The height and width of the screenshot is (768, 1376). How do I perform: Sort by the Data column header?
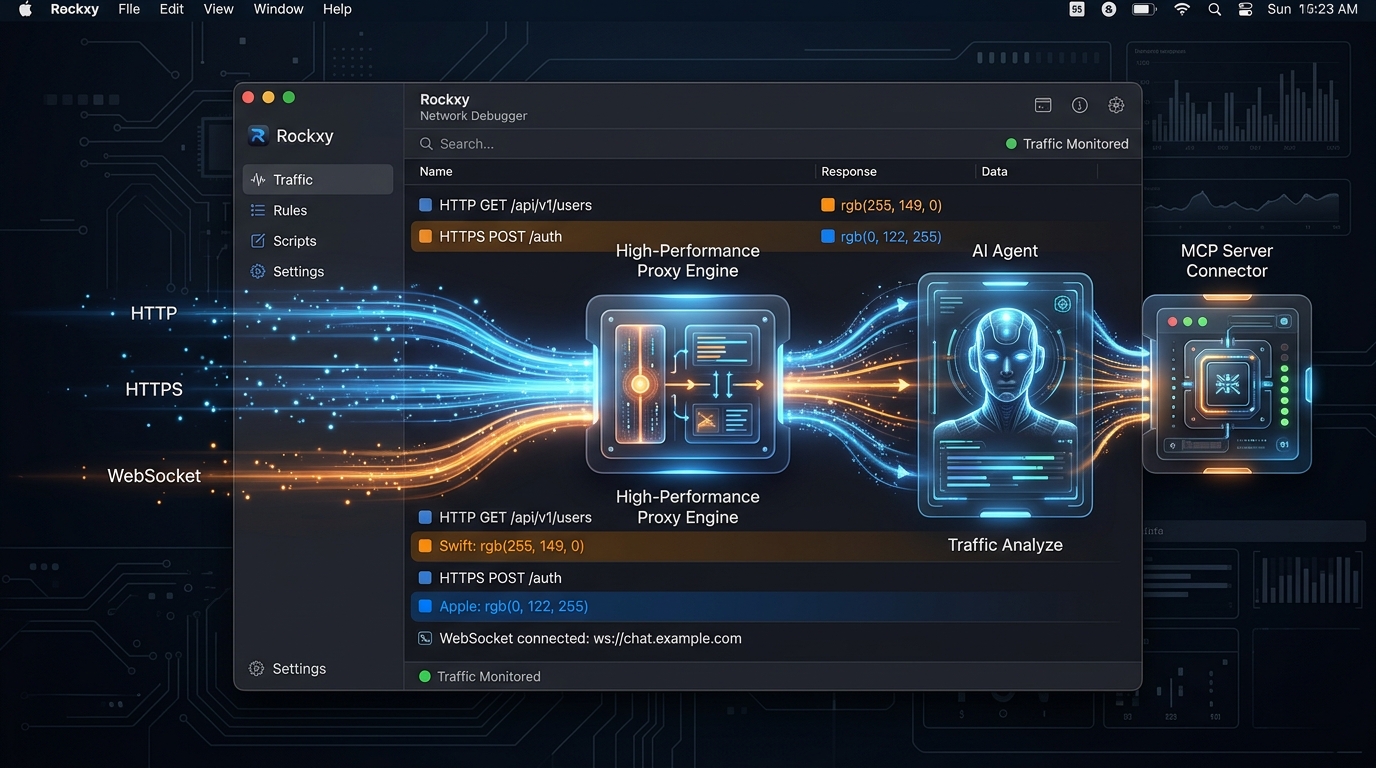click(x=994, y=172)
